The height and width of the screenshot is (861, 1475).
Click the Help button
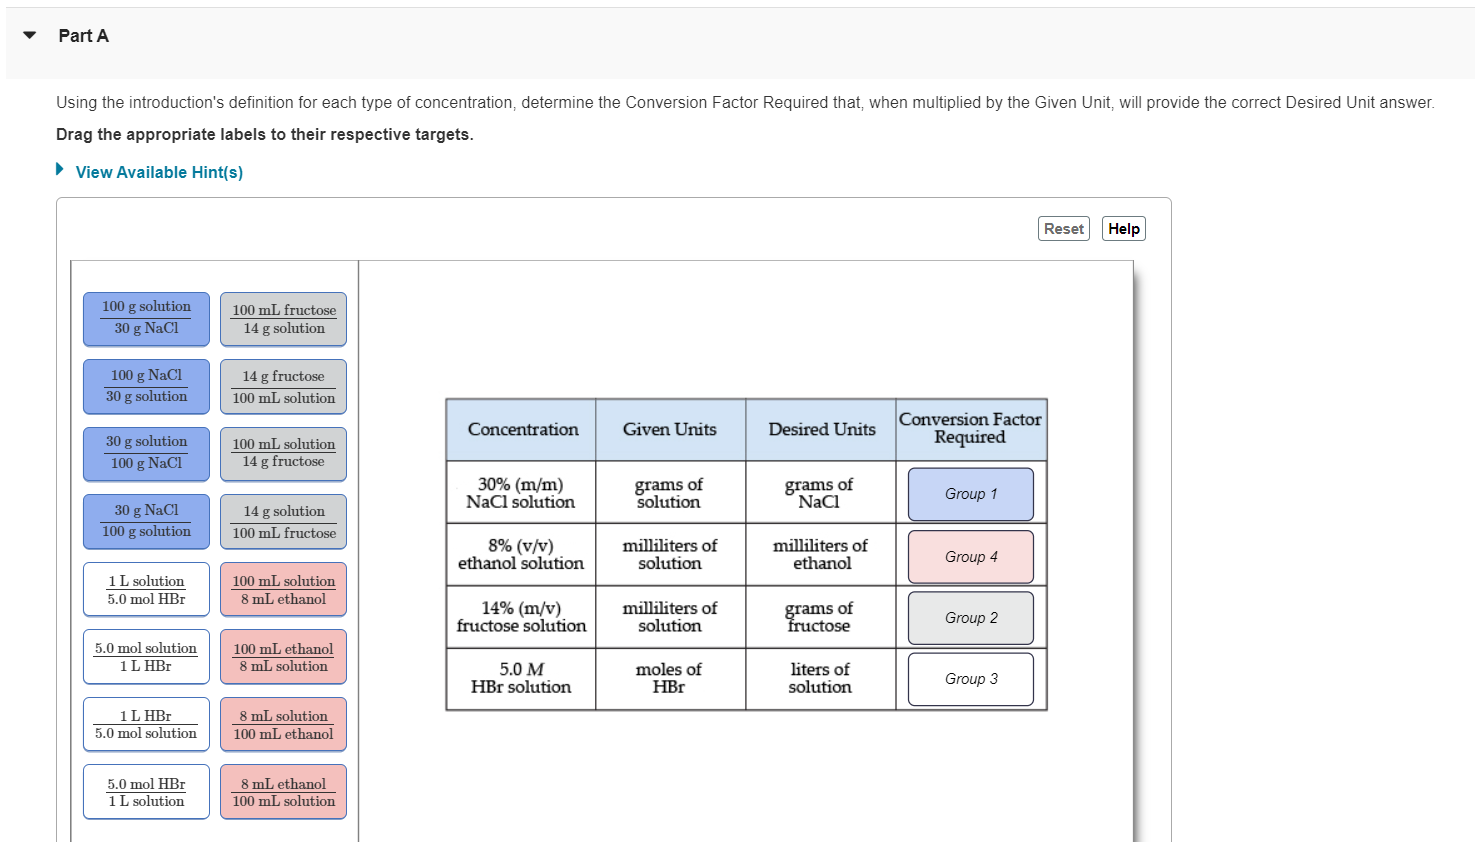point(1124,229)
